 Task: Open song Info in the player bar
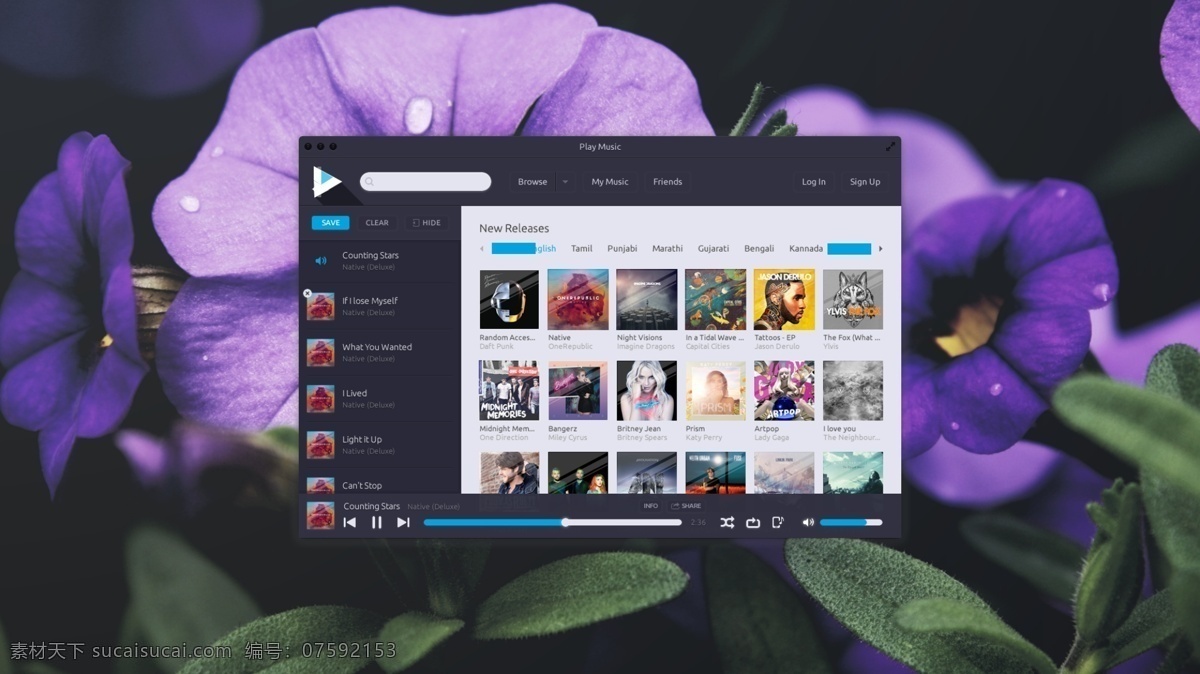point(651,506)
